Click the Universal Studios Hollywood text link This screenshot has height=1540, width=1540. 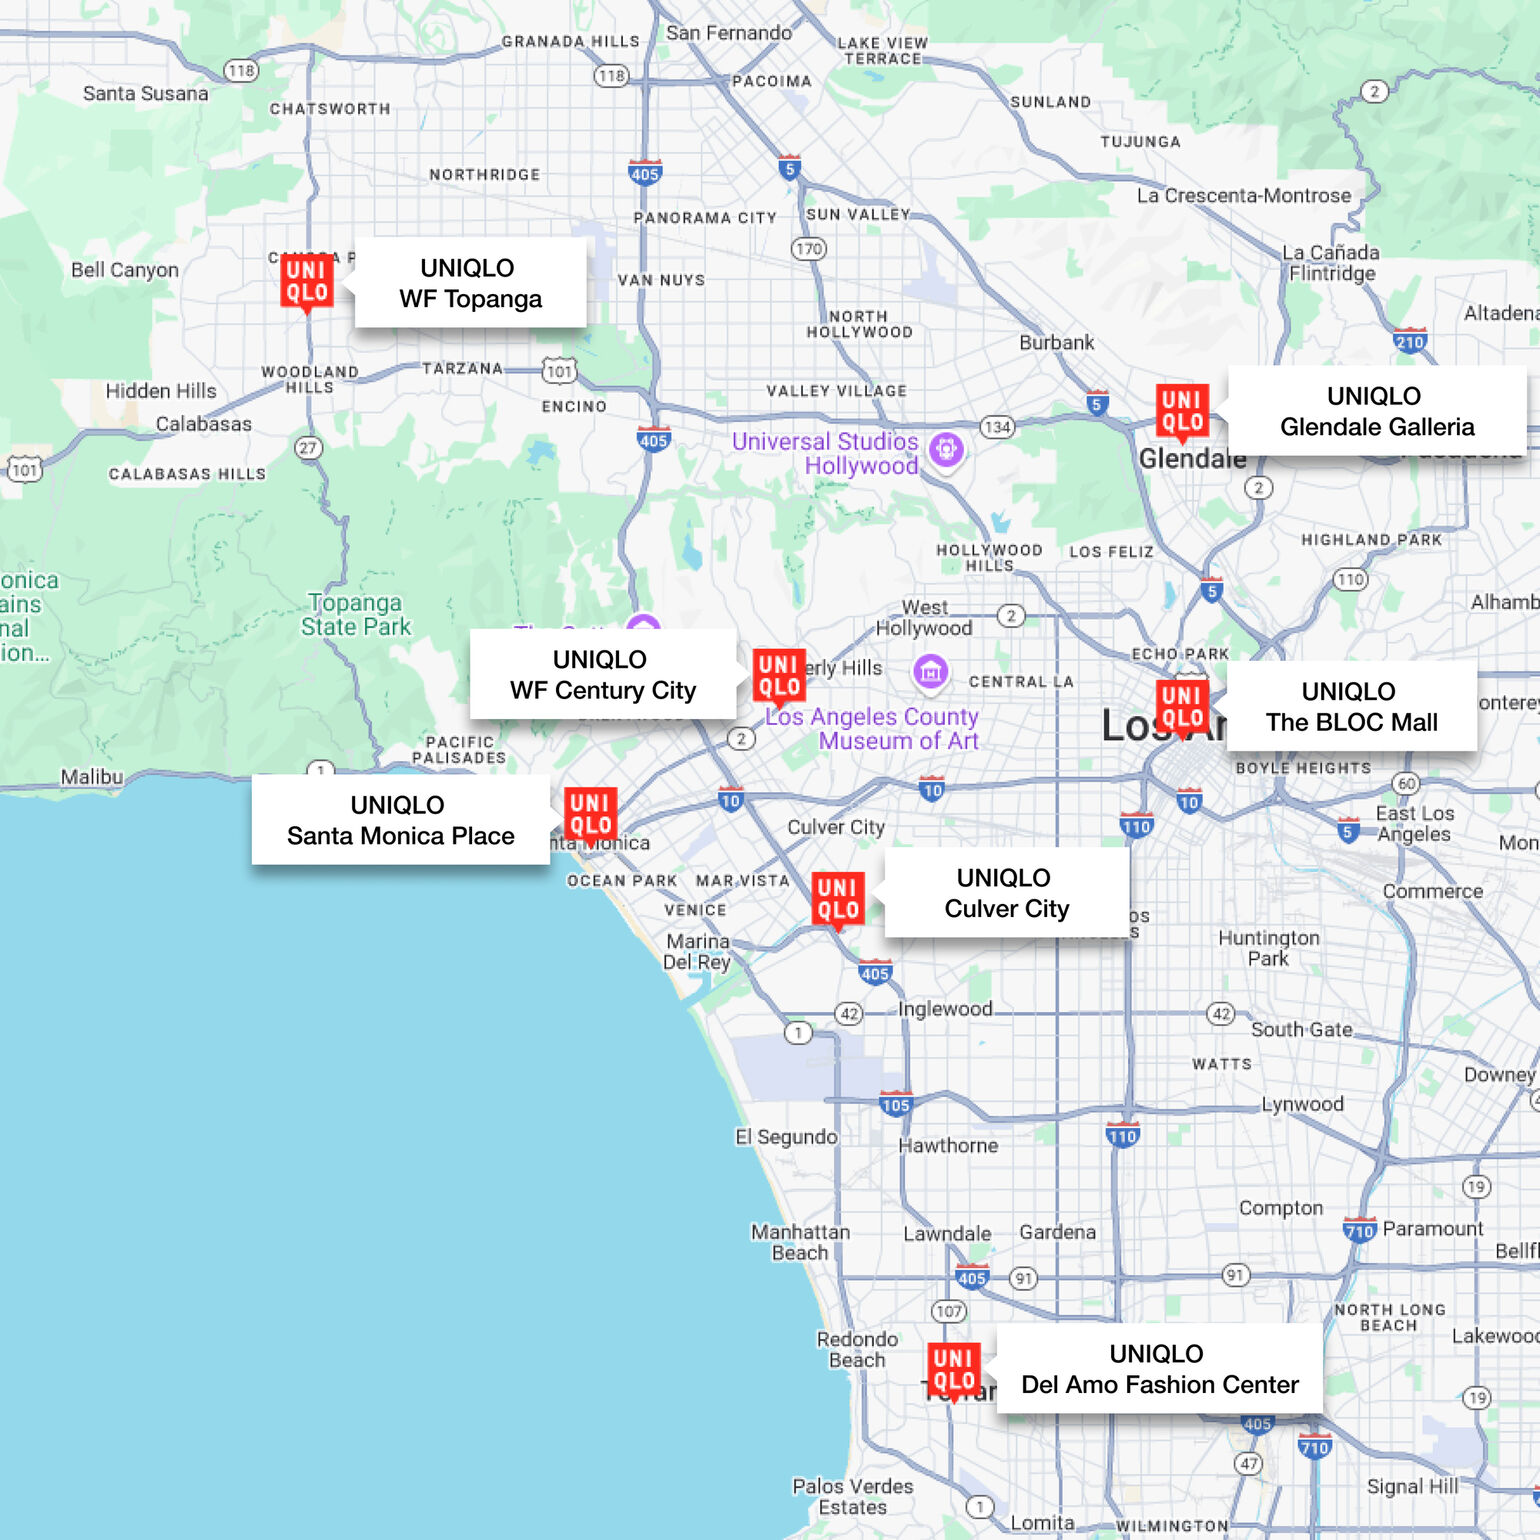(x=824, y=453)
